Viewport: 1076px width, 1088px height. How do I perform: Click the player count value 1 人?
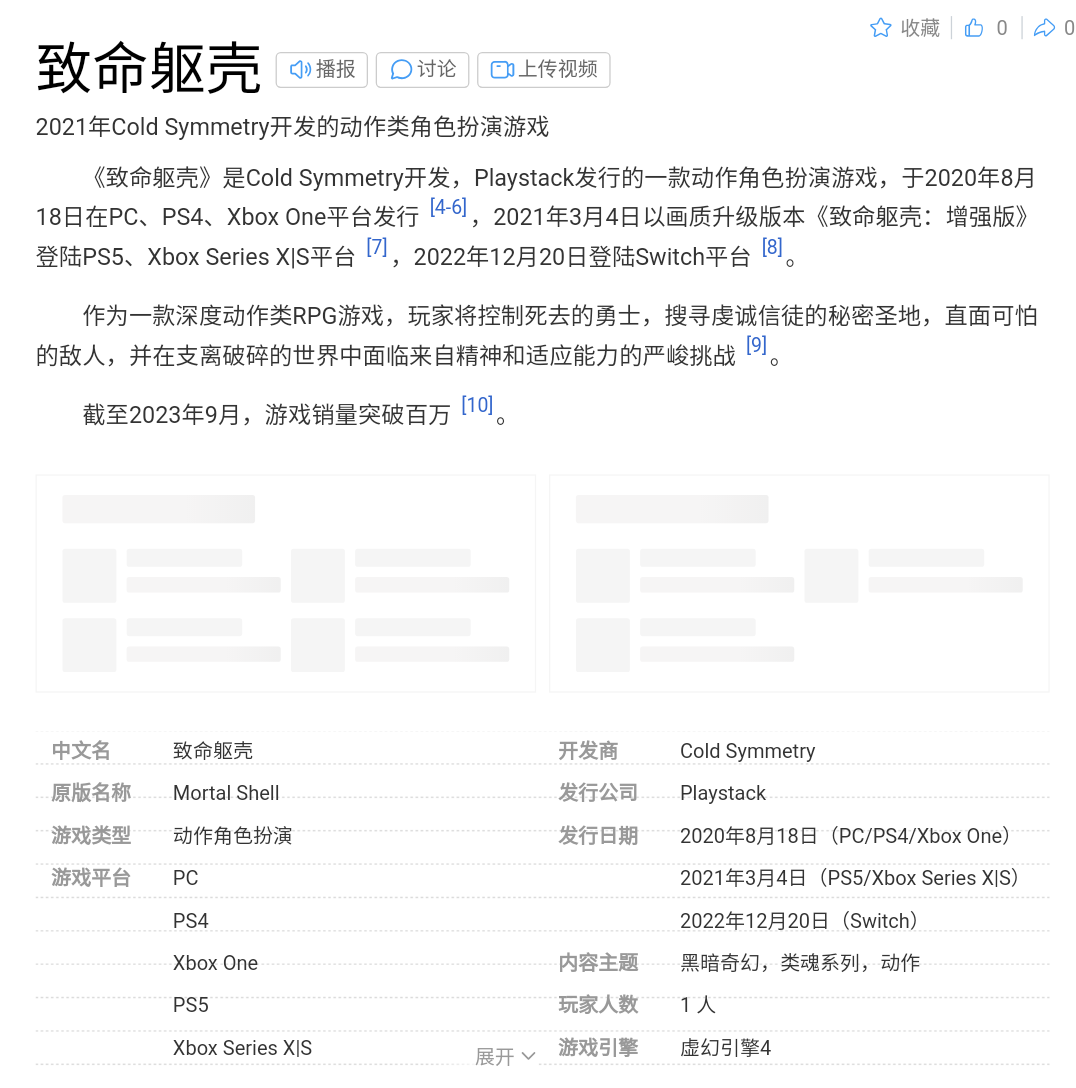point(697,1005)
